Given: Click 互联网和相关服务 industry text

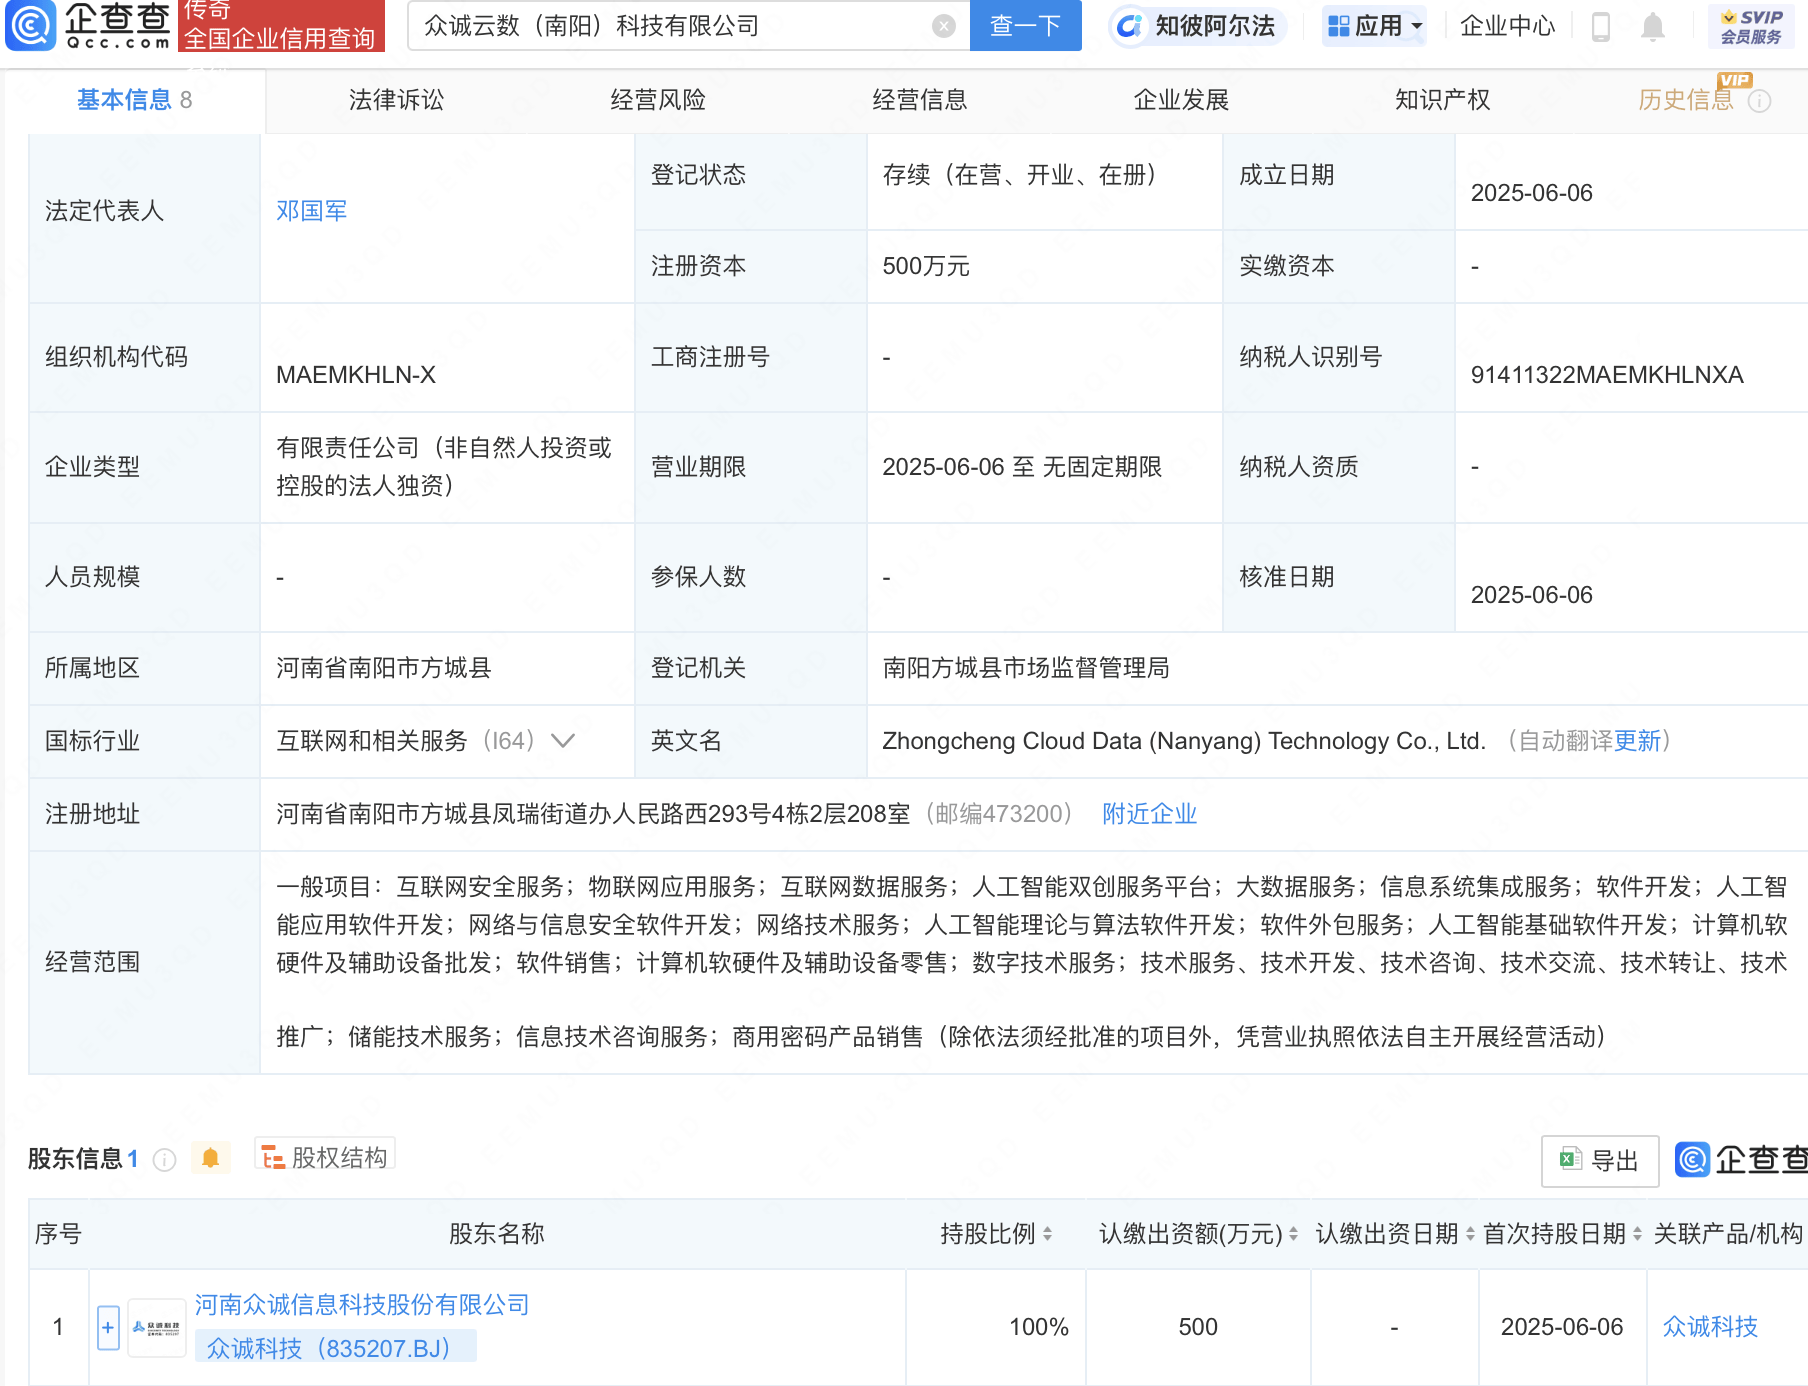Looking at the screenshot, I should click(x=372, y=741).
